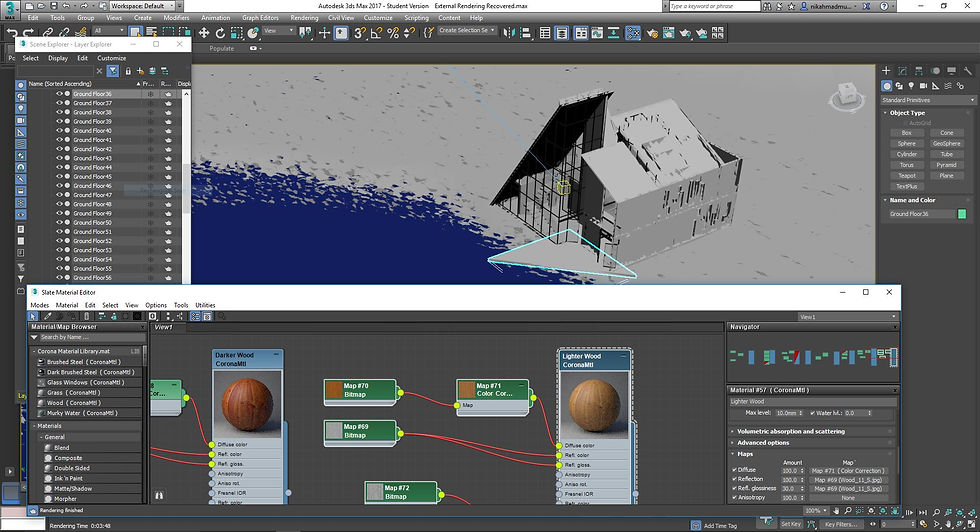Click the lock icon in Scene Explorer toolbar
Screen dimensions: 980x532
point(128,71)
